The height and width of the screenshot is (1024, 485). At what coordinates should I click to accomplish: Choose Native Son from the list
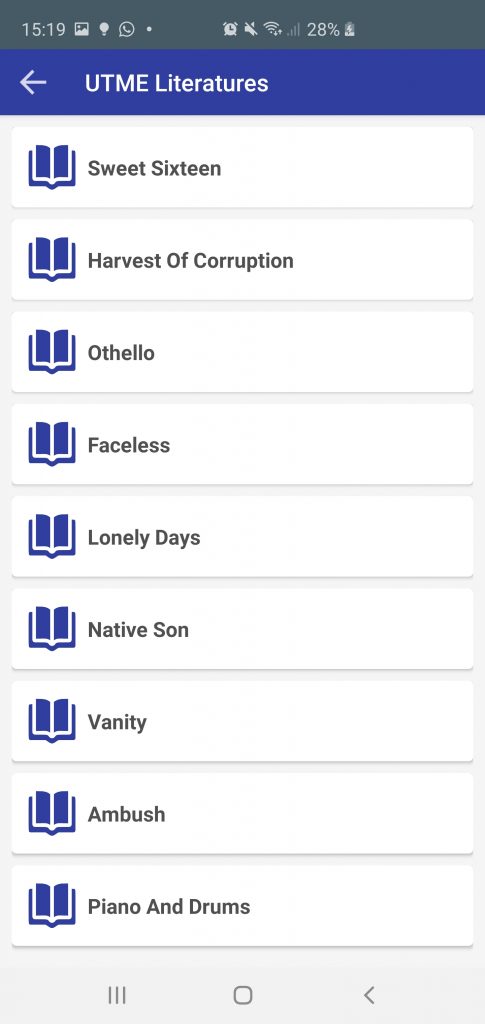(242, 629)
